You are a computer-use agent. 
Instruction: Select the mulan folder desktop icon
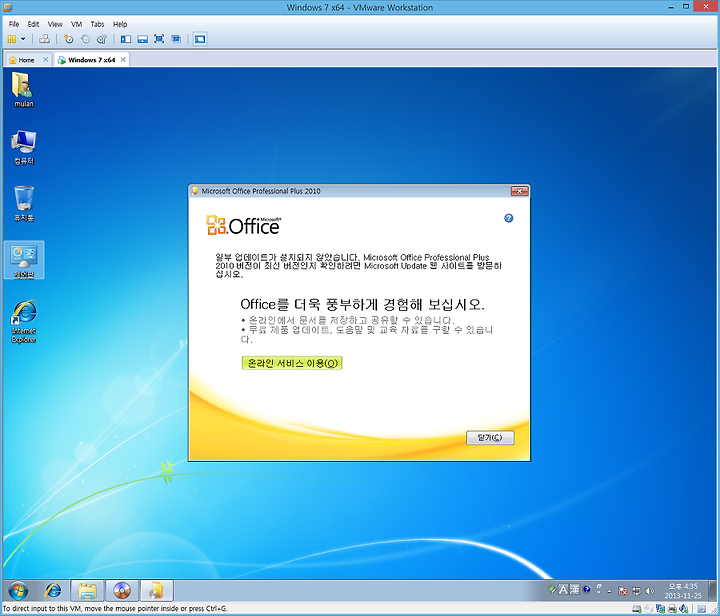(23, 90)
